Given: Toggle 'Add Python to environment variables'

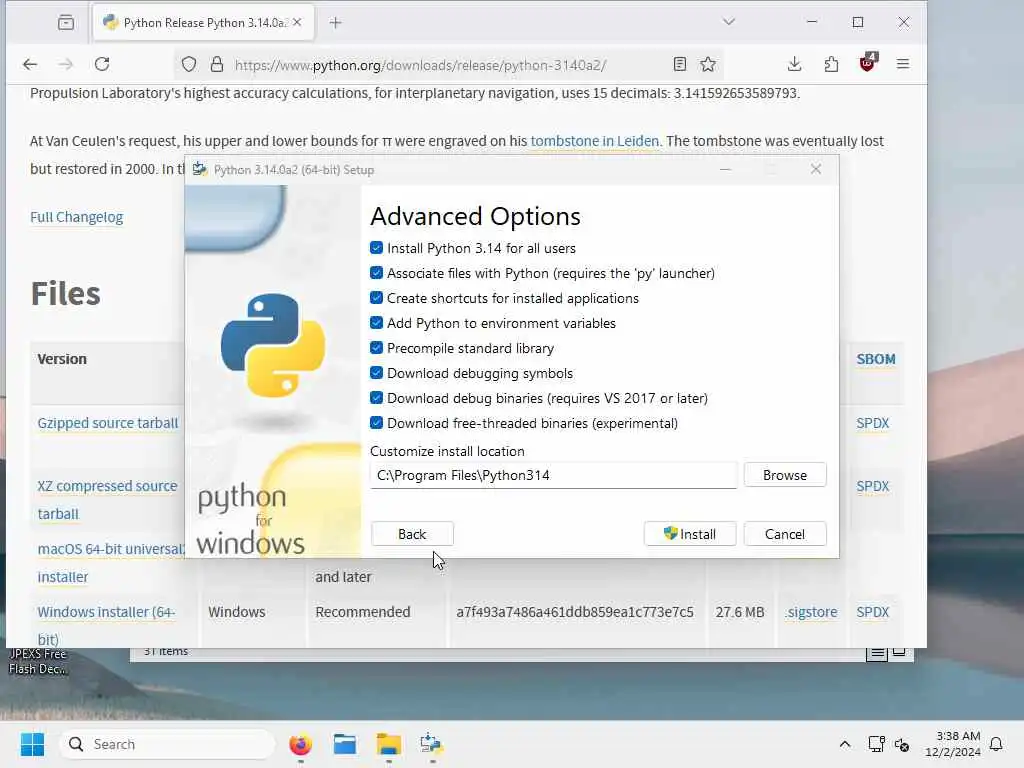Looking at the screenshot, I should click(376, 323).
